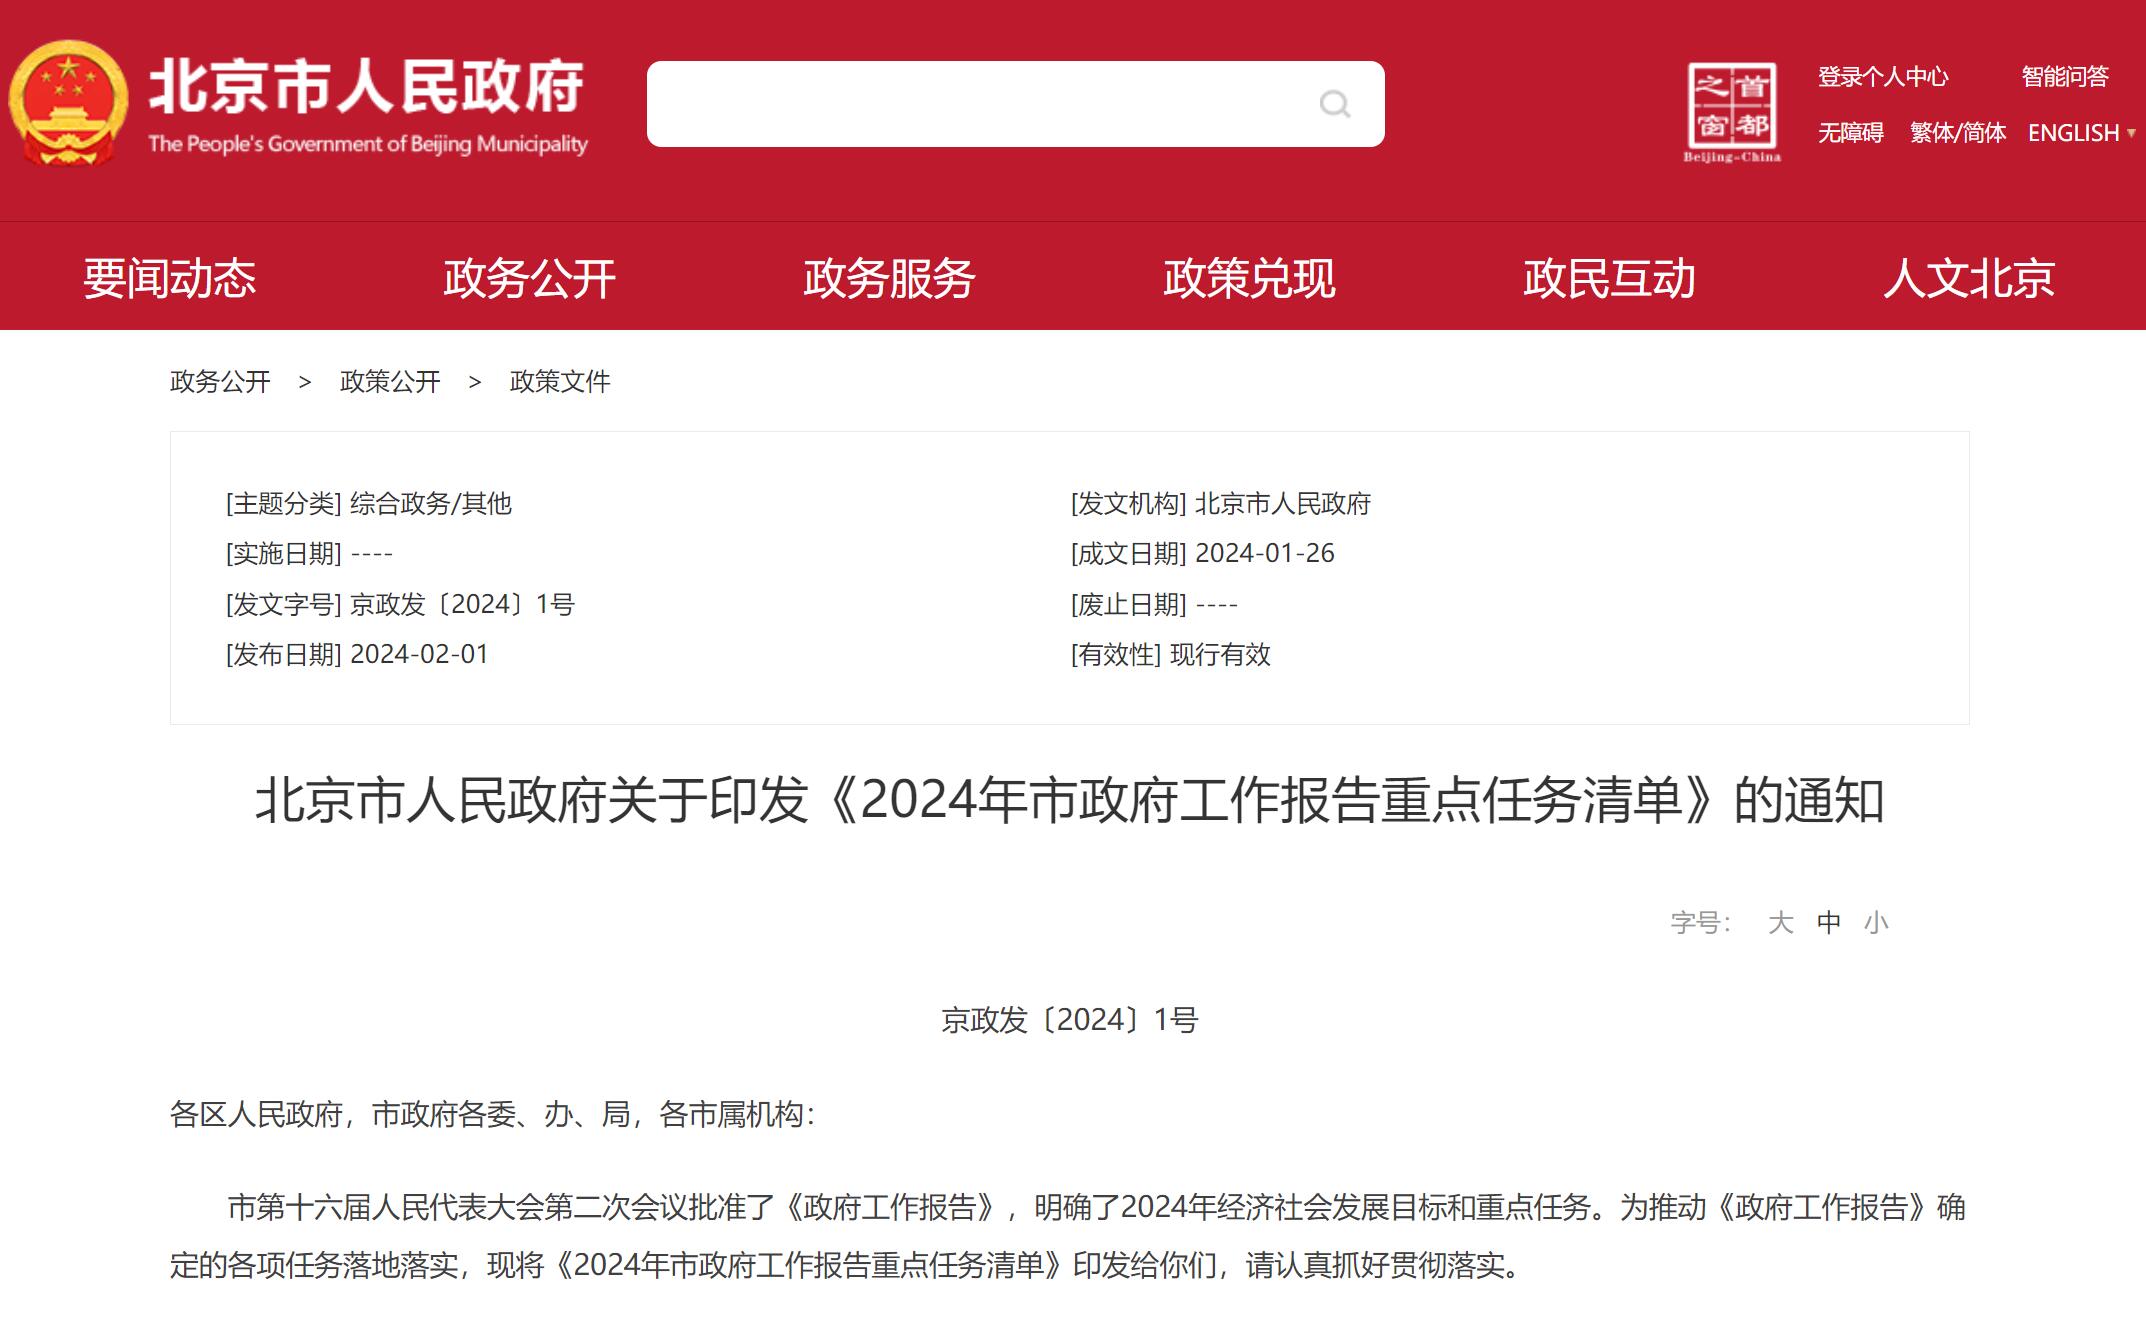Click the 字号 label
Screen dimensions: 2146x1327
[x=1701, y=922]
